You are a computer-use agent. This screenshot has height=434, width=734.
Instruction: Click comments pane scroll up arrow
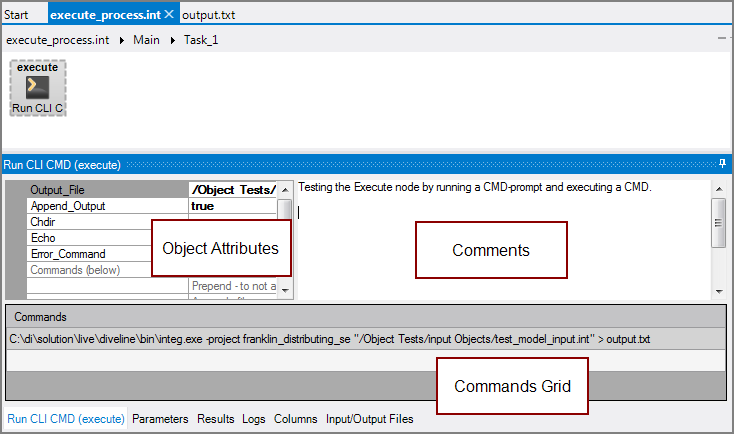pyautogui.click(x=719, y=188)
